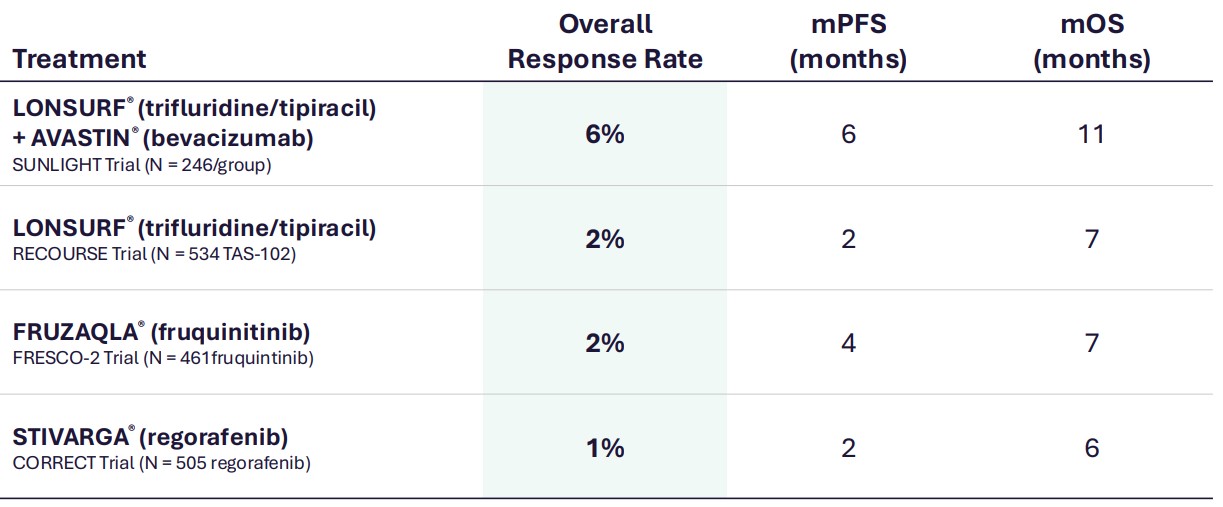Click the SUNLIGHT Trial subtitle text

[142, 165]
